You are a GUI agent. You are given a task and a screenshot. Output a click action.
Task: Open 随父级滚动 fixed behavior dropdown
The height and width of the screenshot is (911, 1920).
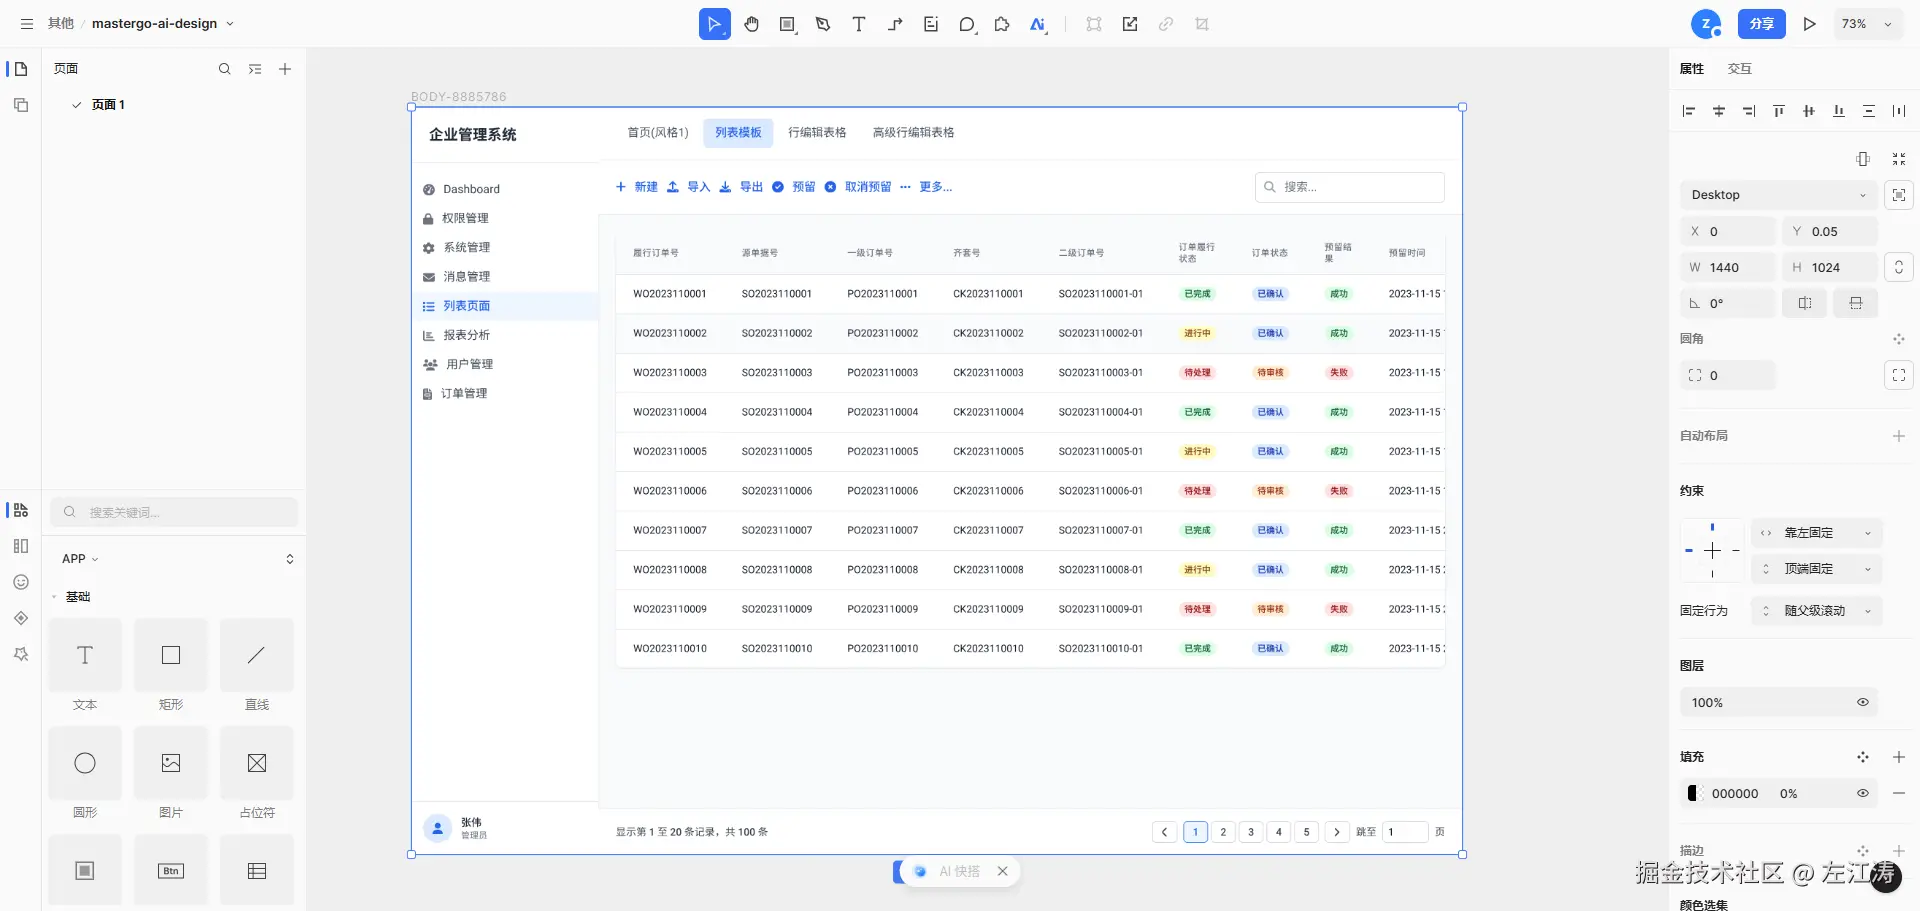pos(1816,611)
